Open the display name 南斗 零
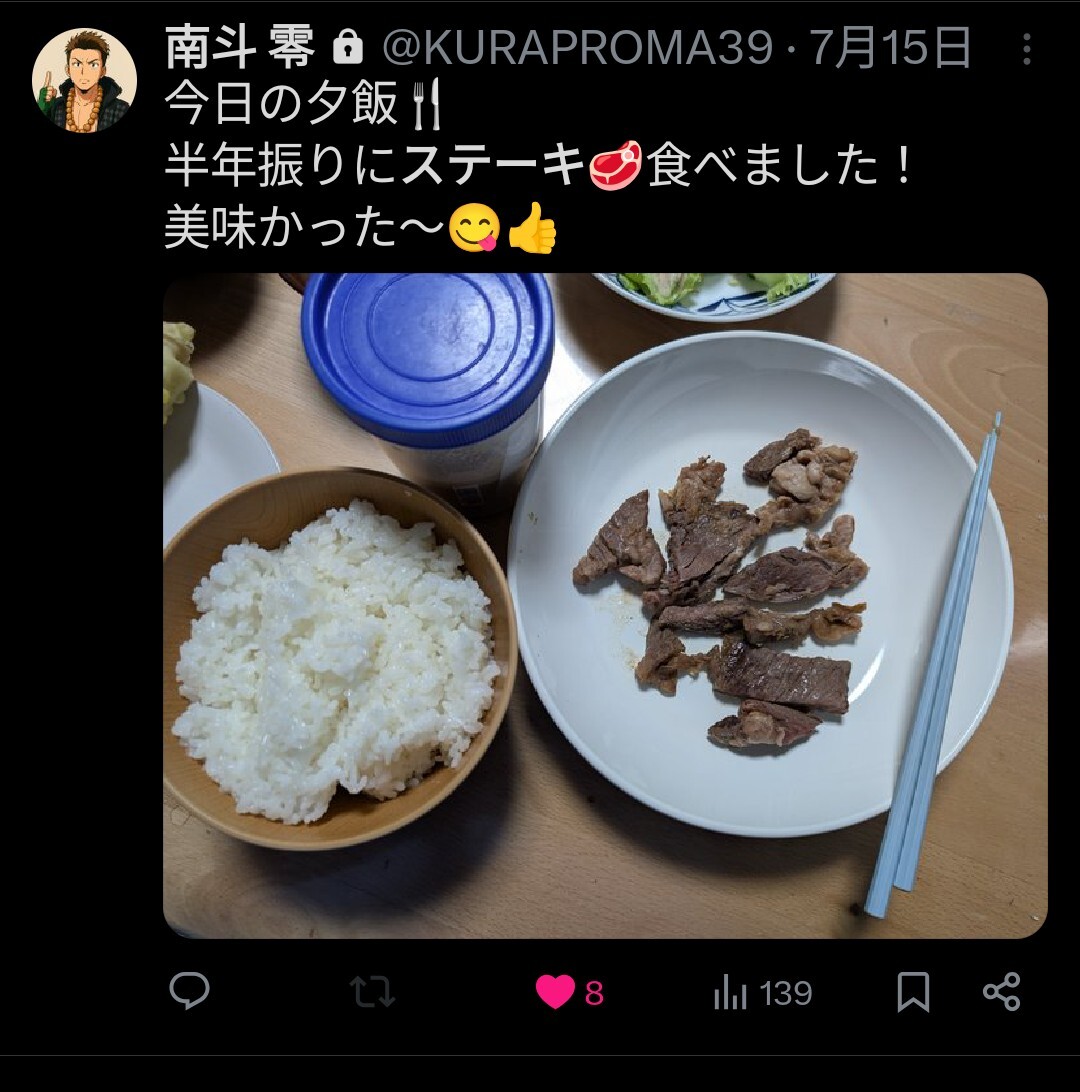 tap(240, 48)
